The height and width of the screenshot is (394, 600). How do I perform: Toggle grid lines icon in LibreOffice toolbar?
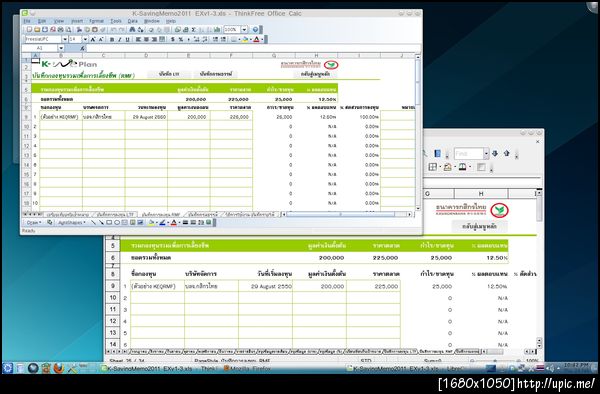[481, 167]
